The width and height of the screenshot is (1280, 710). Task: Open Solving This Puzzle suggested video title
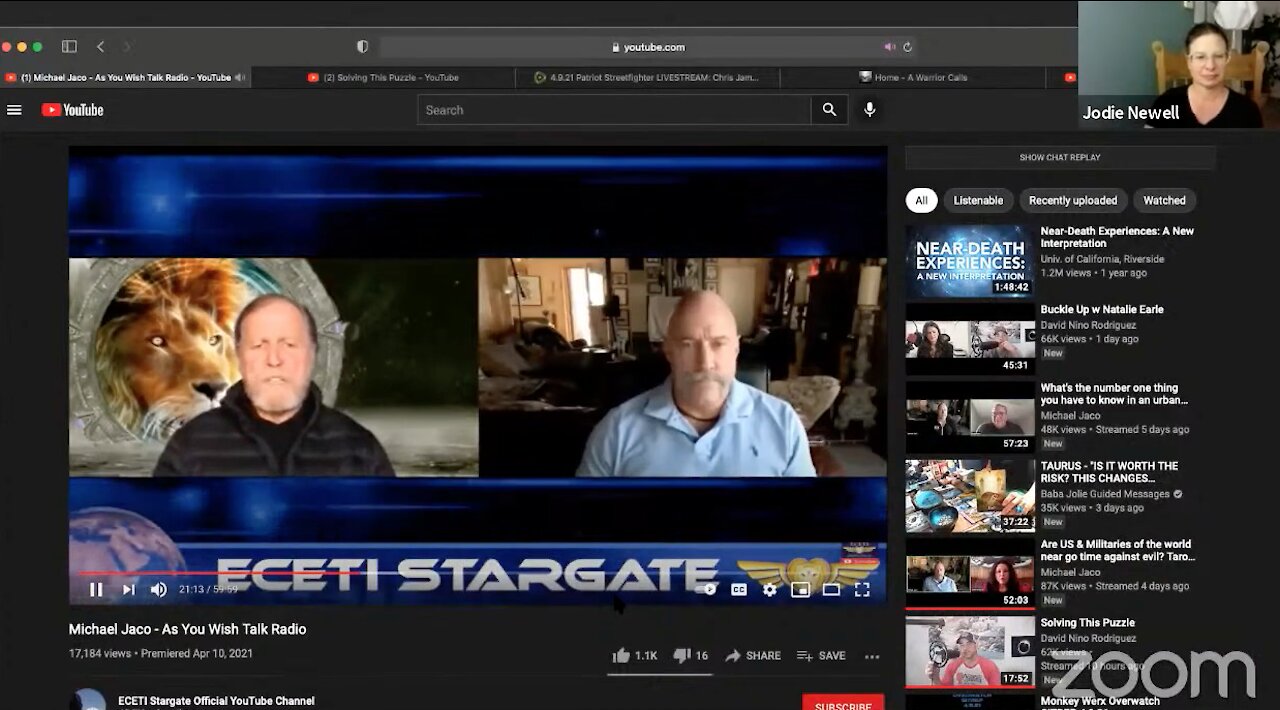(x=1088, y=622)
